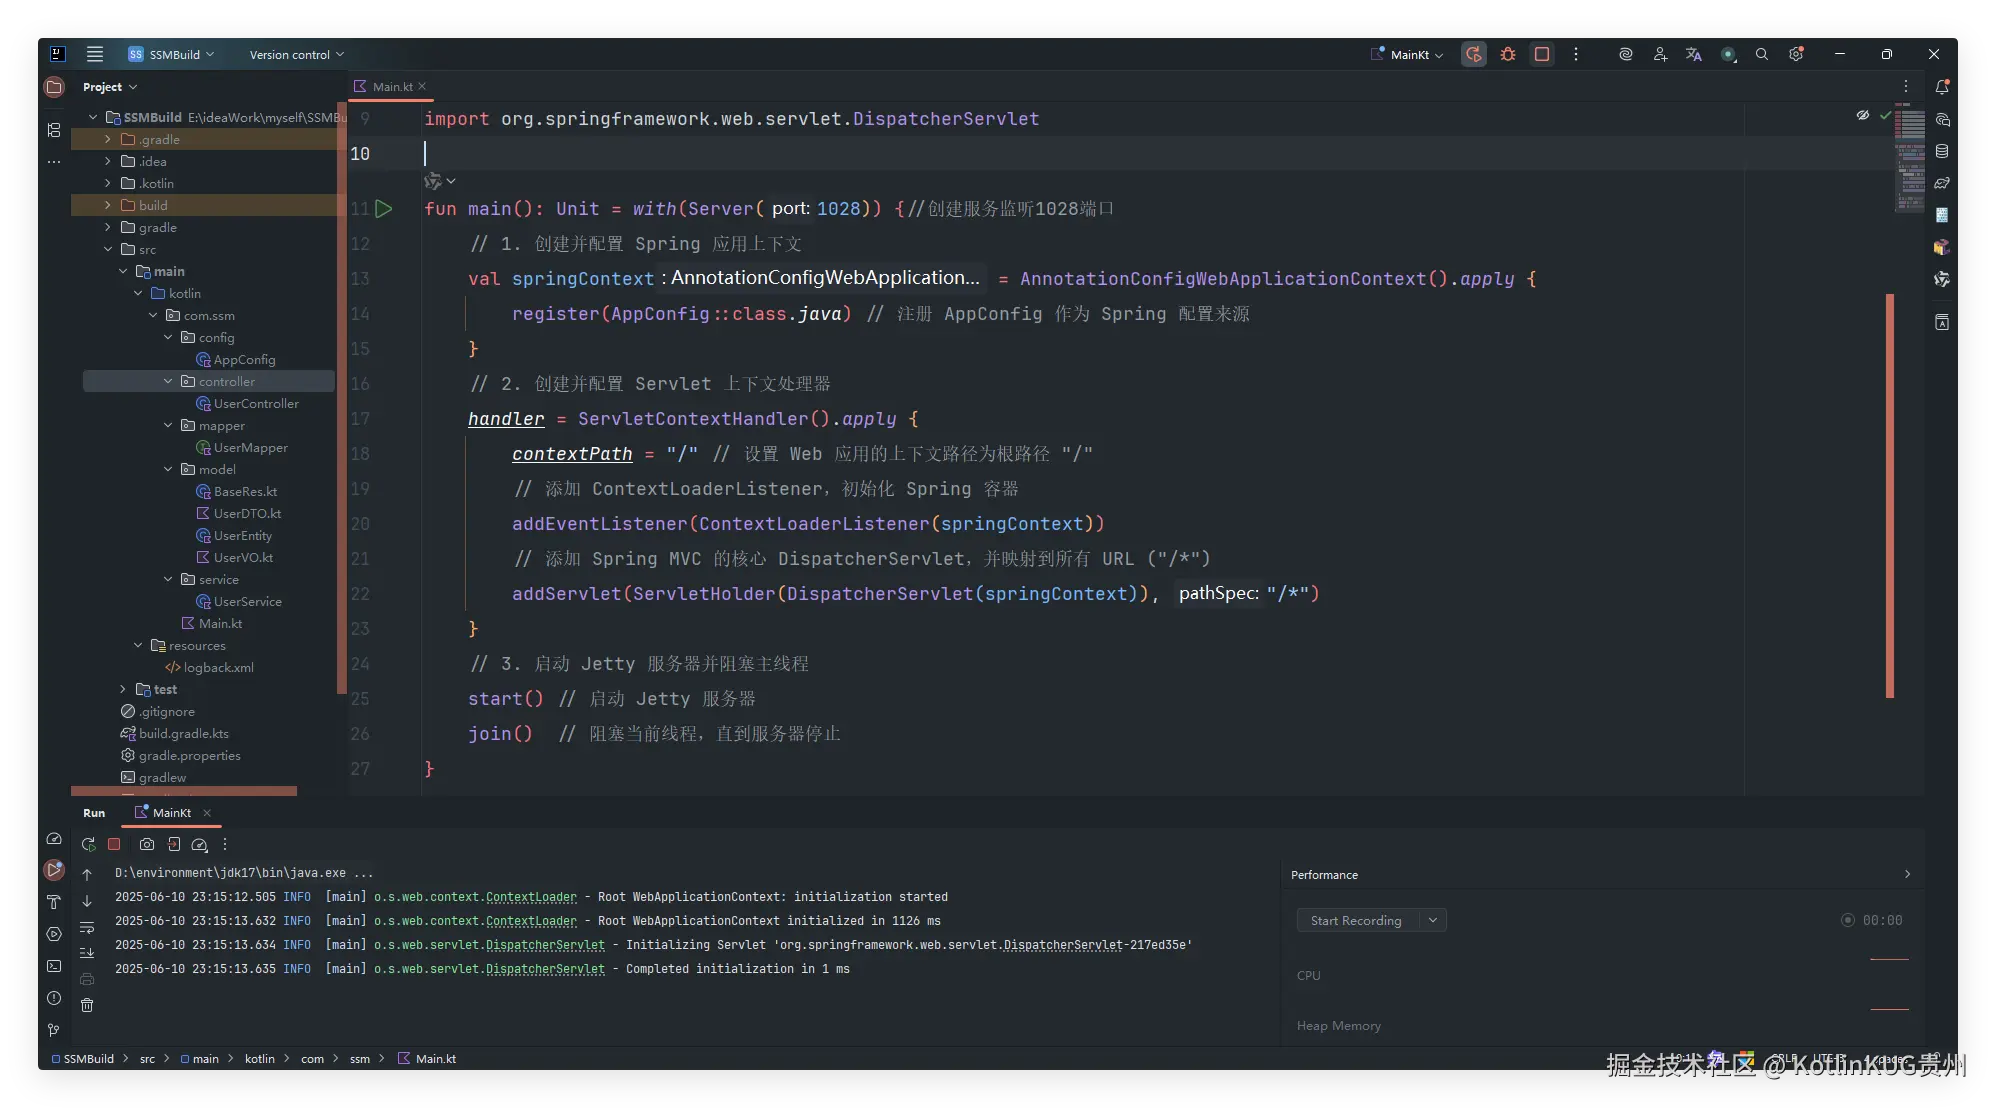The width and height of the screenshot is (1996, 1108).
Task: Click the Debug bug icon in toolbar
Action: (1508, 54)
